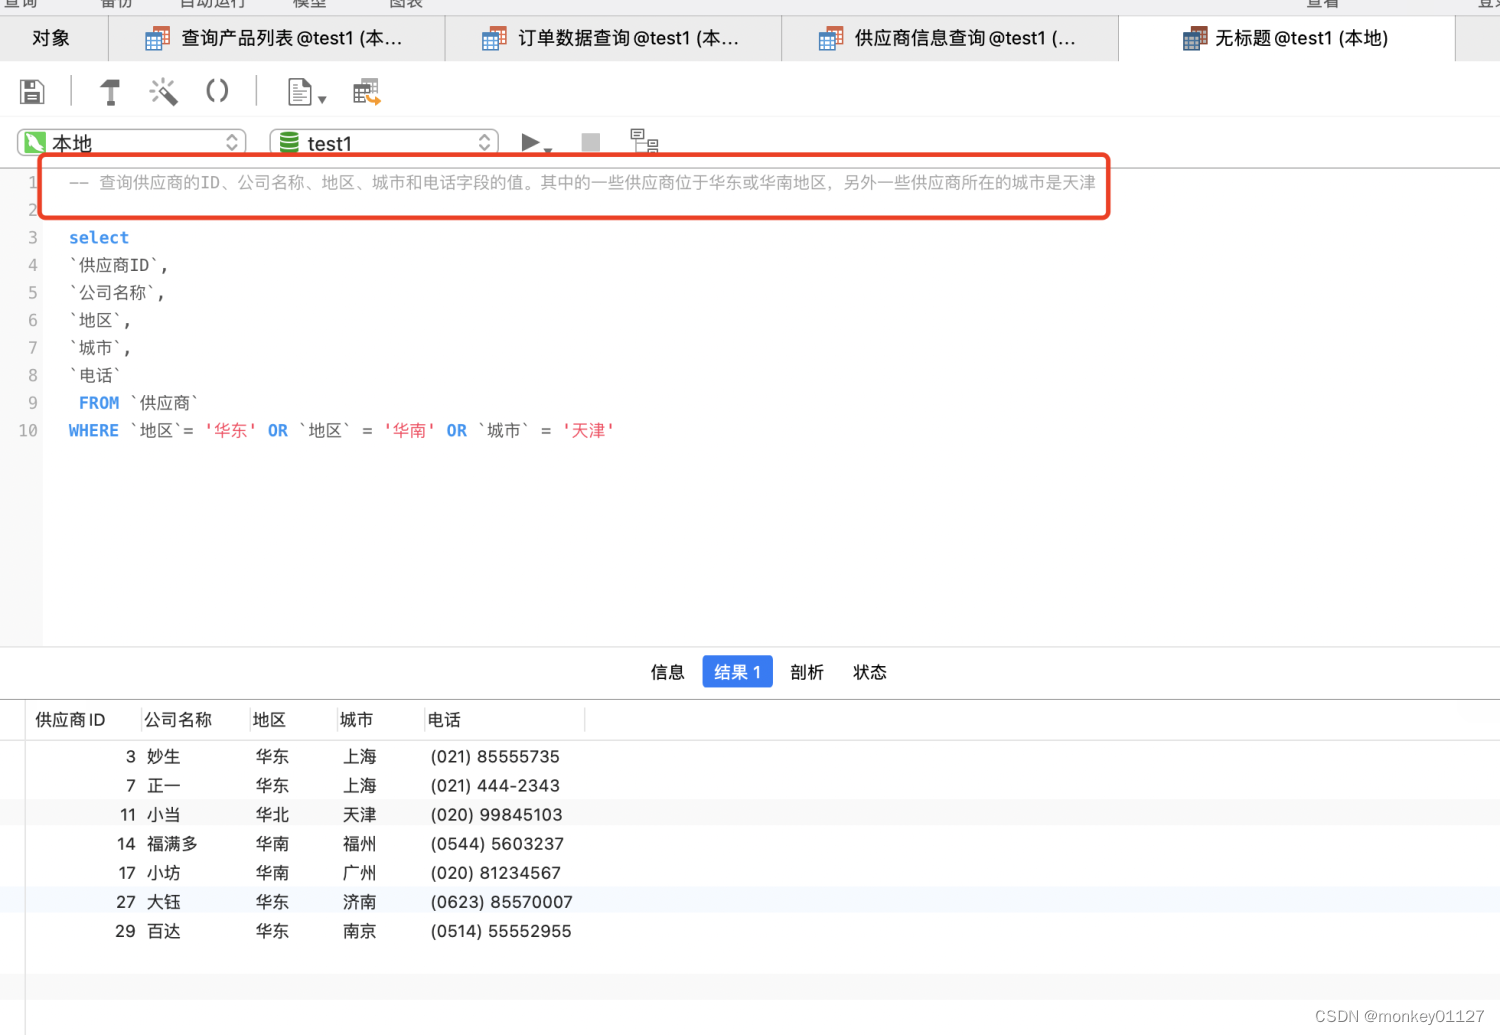1500x1035 pixels.
Task: Click the 小当 company cell
Action: (164, 815)
